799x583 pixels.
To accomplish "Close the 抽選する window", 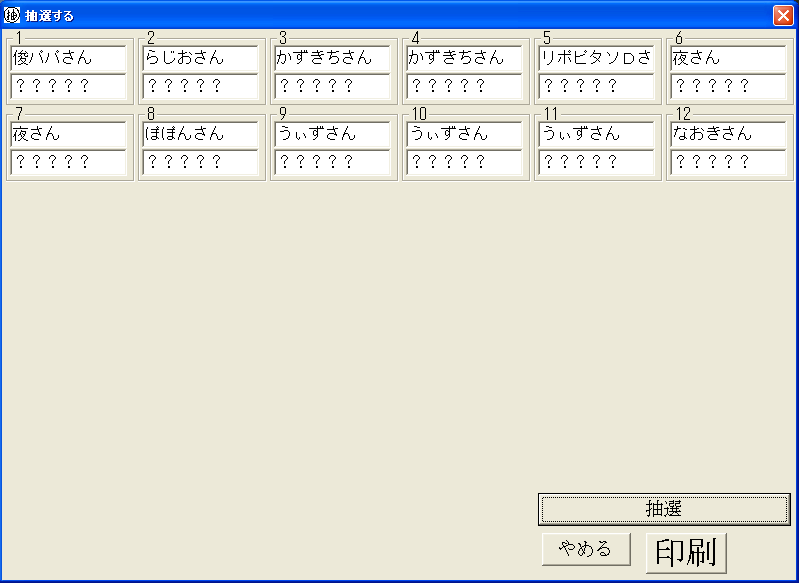I will [783, 15].
